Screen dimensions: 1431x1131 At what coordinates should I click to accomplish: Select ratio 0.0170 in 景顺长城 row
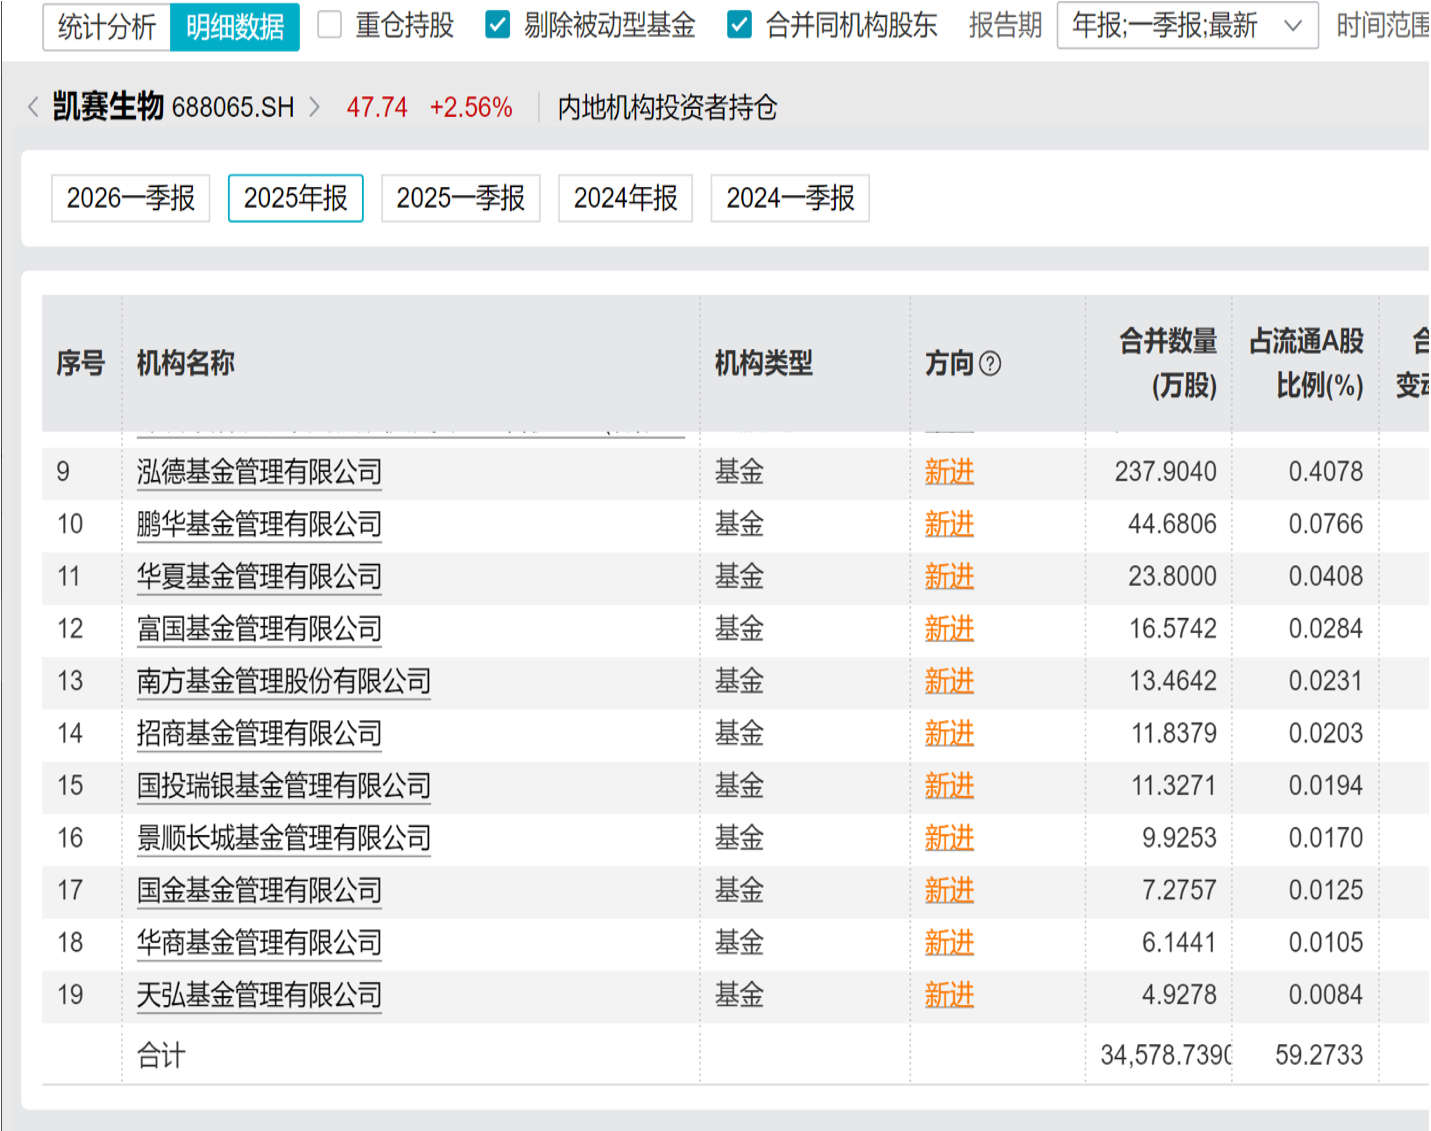pyautogui.click(x=1326, y=838)
